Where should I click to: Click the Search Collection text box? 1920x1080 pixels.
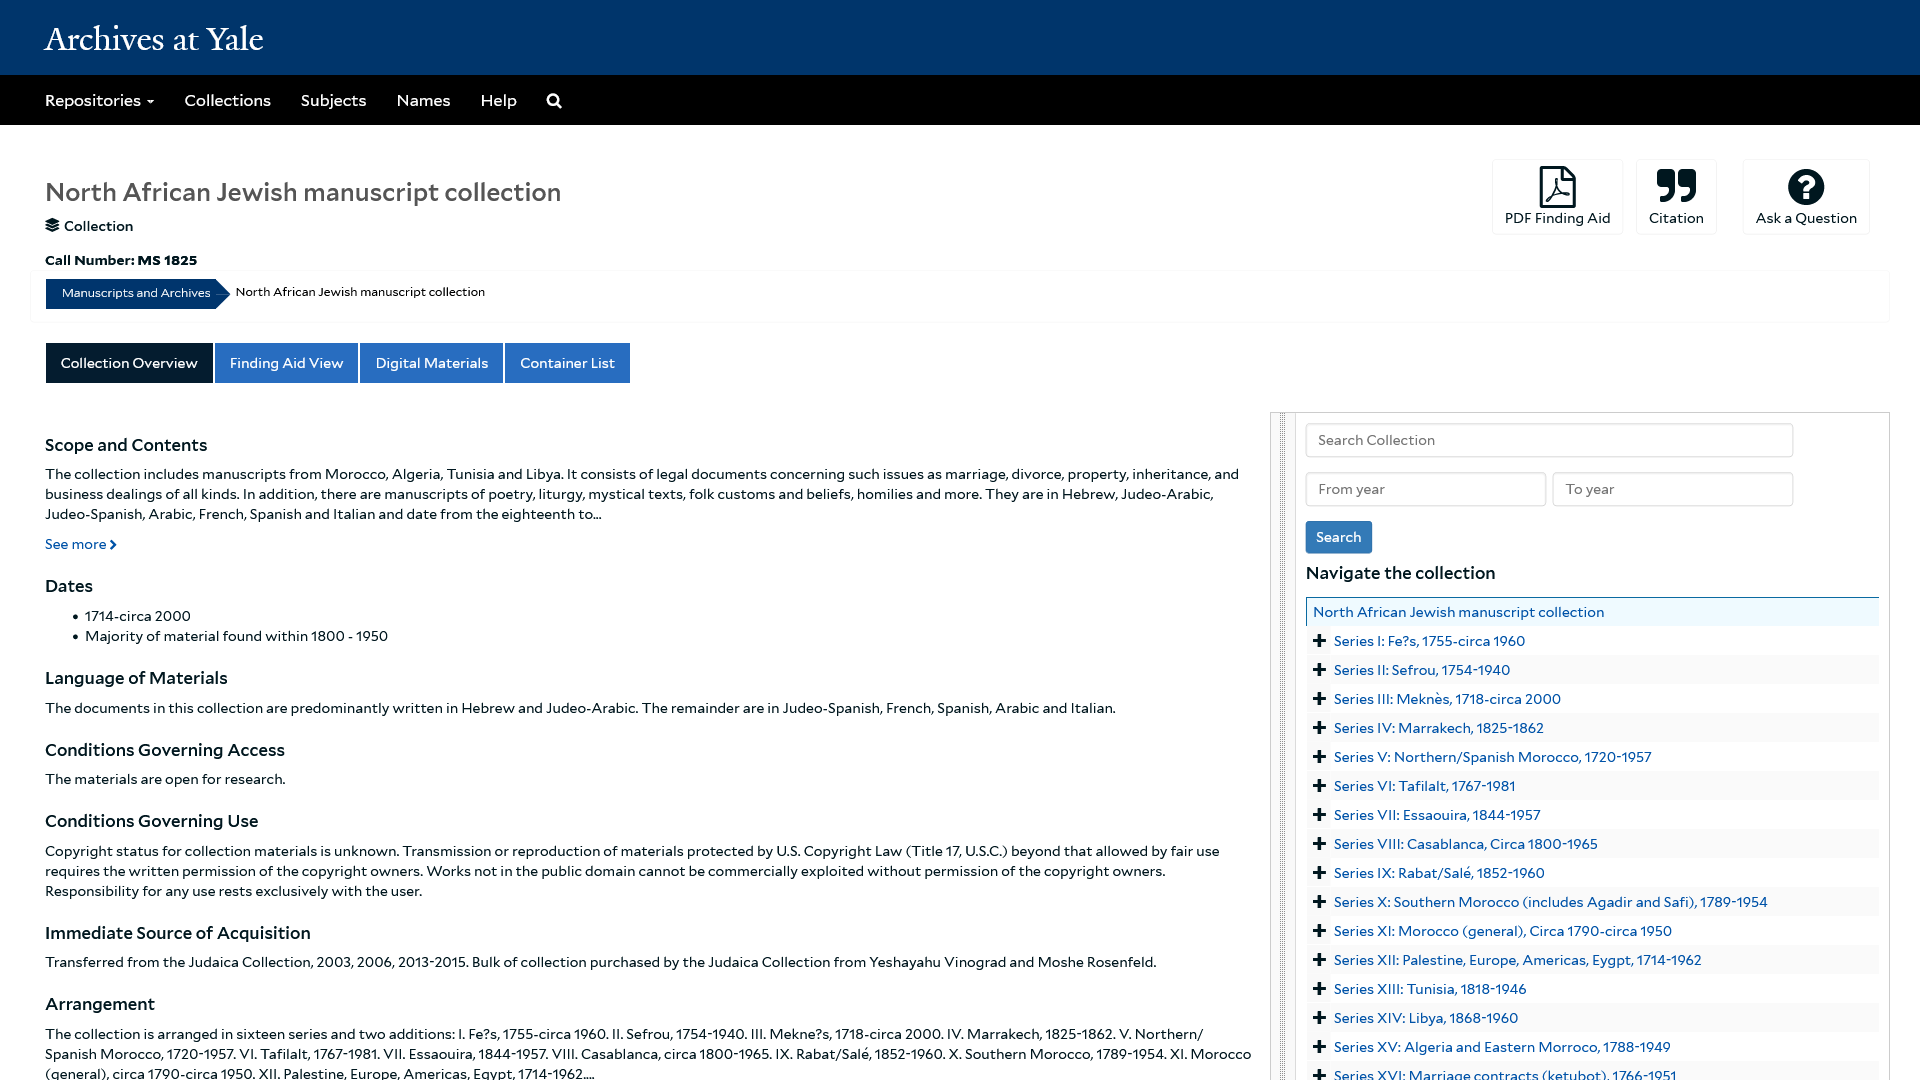(x=1548, y=440)
